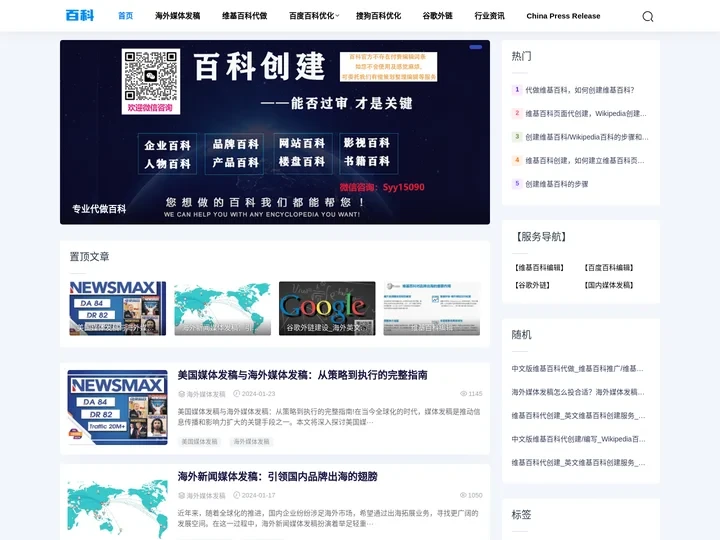Screen dimensions: 720x540
Task: Click the 百科创建 banner image
Action: [x=275, y=132]
